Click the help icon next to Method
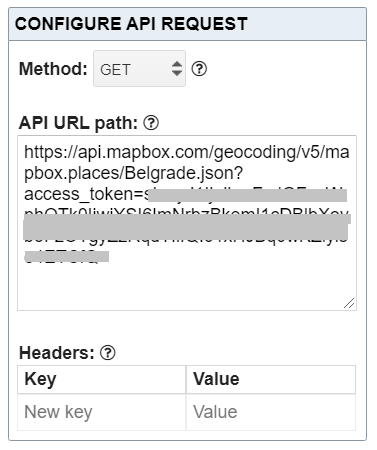377x450 pixels. 199,69
